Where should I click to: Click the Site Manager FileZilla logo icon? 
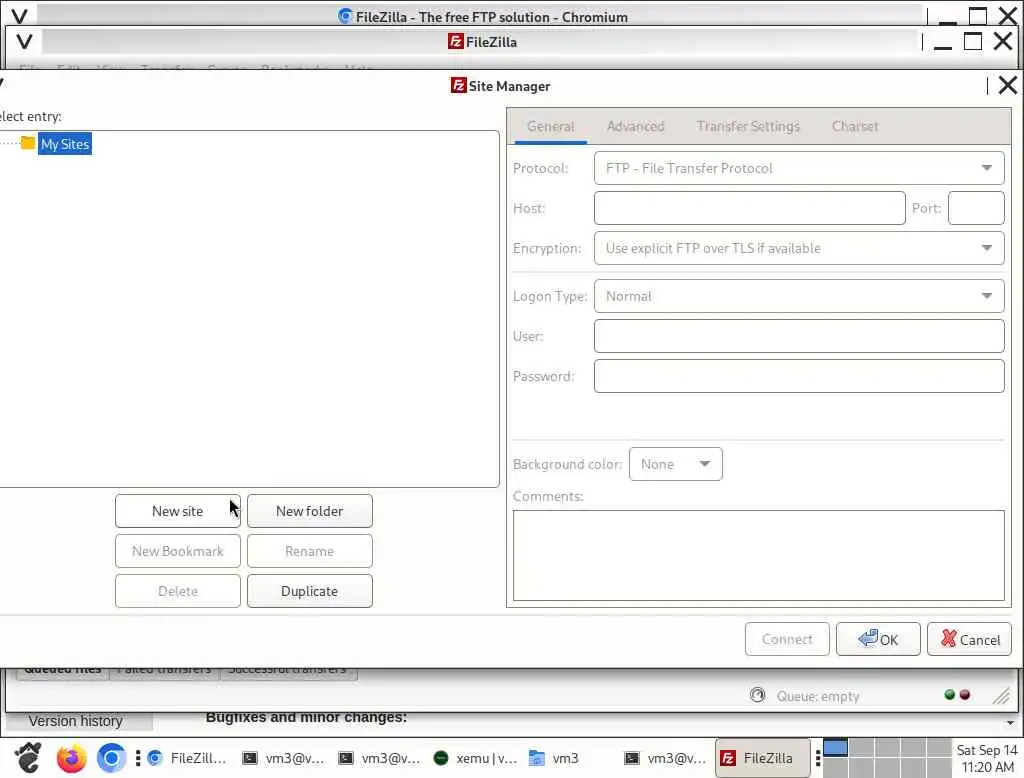pos(458,86)
